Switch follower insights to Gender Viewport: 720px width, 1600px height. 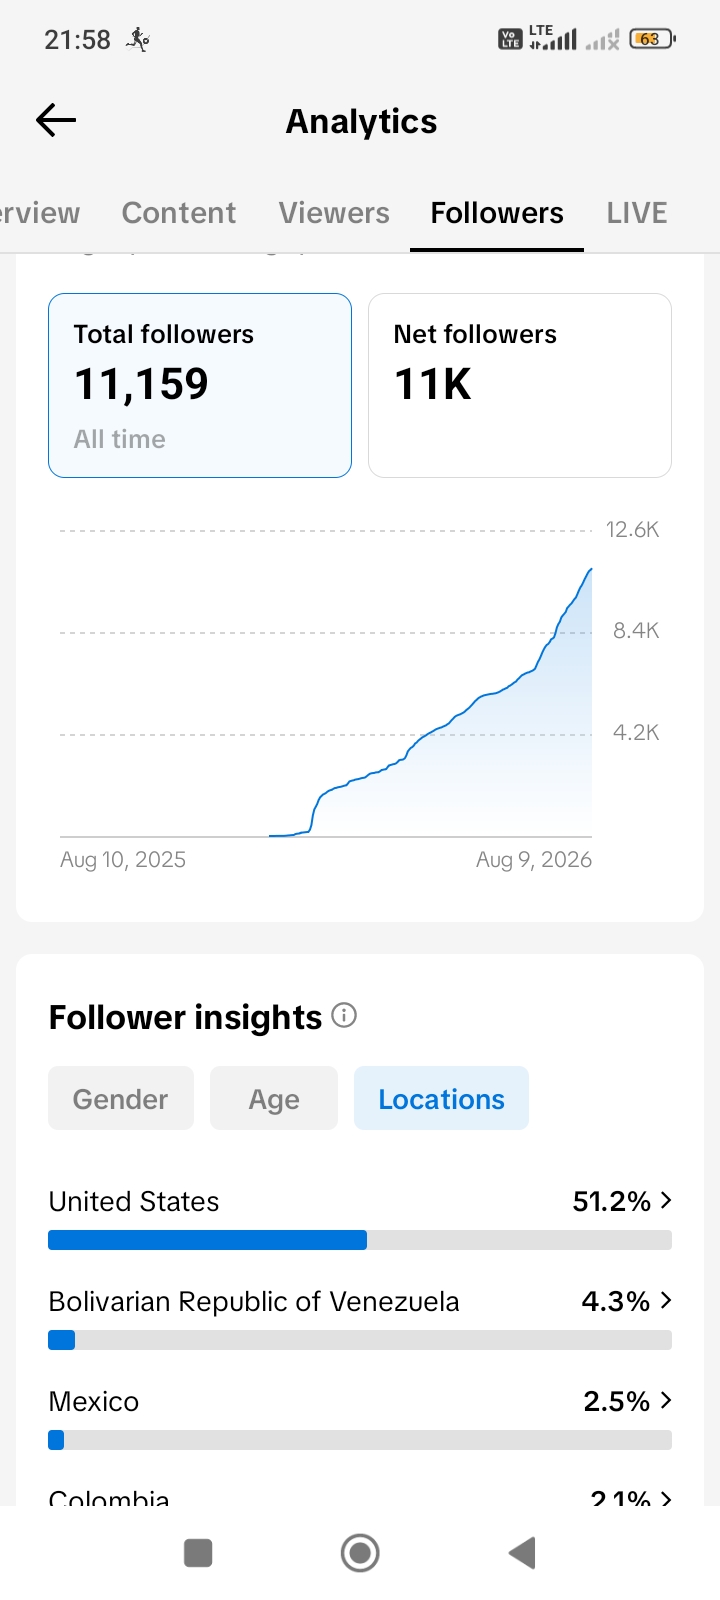pyautogui.click(x=121, y=1099)
